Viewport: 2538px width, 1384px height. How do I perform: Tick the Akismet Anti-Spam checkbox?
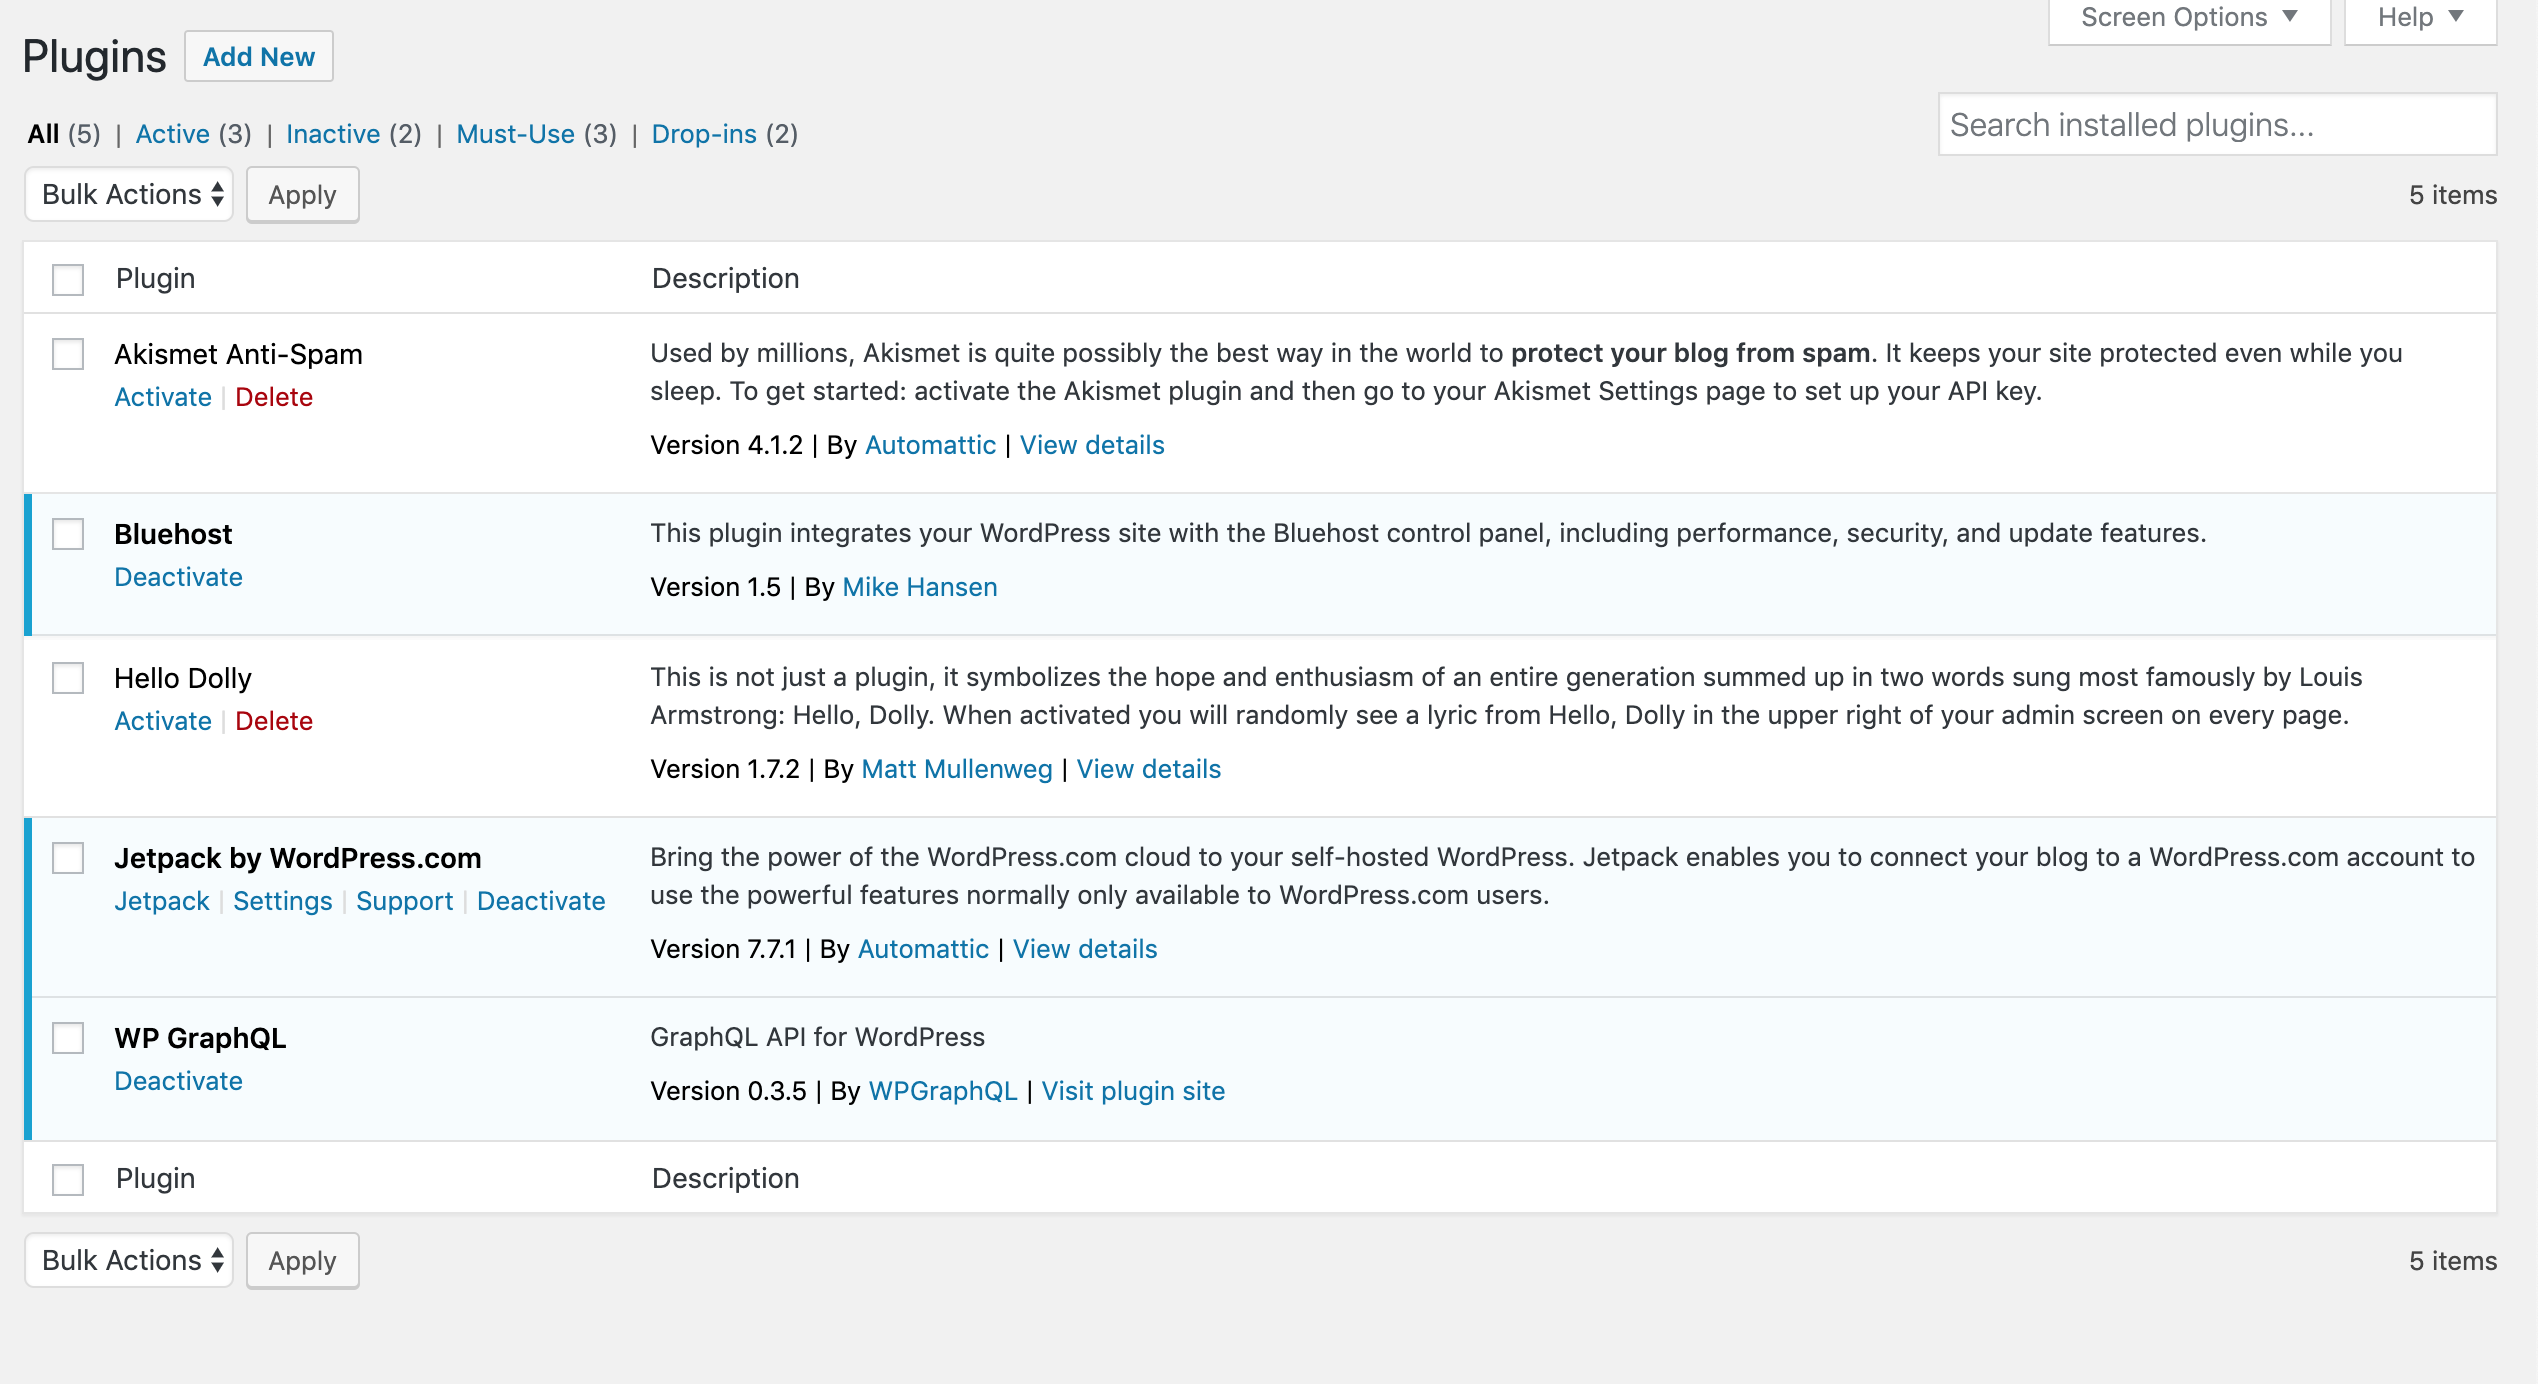tap(68, 354)
